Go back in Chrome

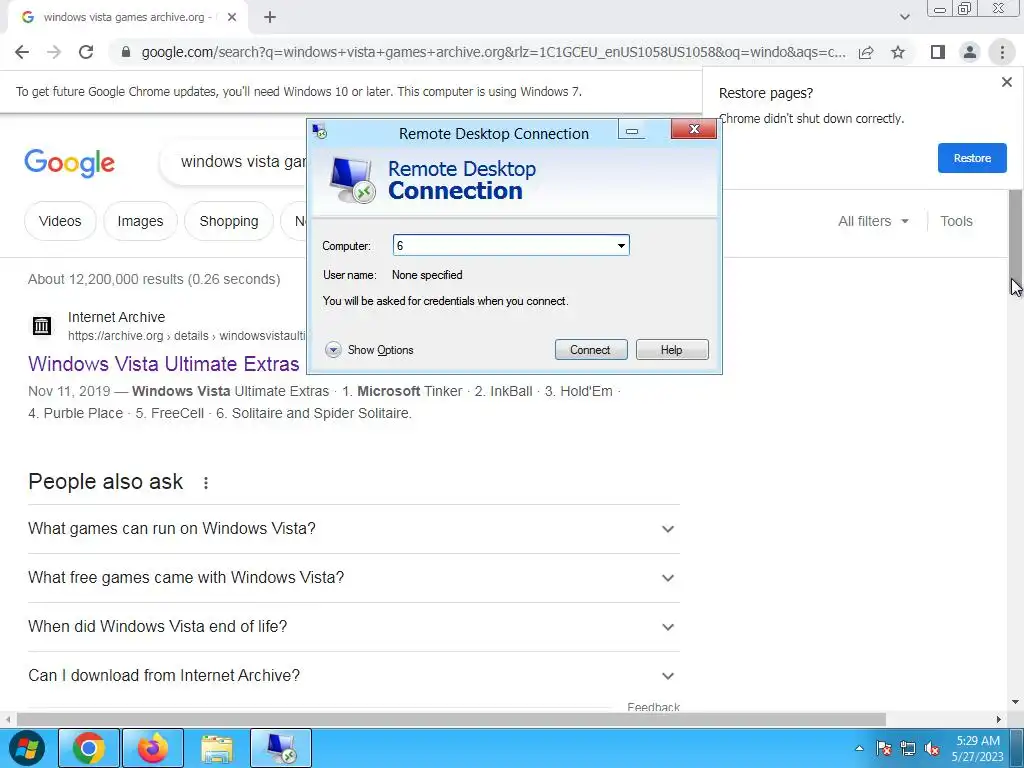[22, 52]
